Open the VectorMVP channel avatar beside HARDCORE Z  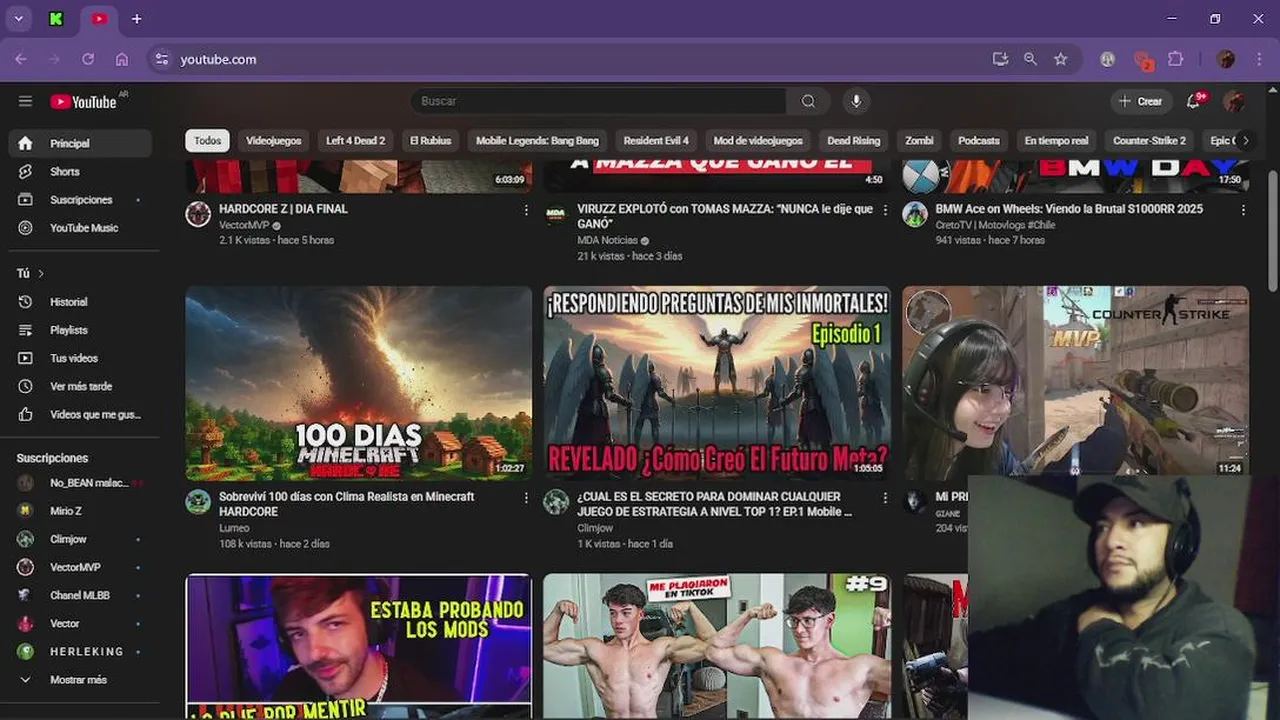tap(198, 214)
